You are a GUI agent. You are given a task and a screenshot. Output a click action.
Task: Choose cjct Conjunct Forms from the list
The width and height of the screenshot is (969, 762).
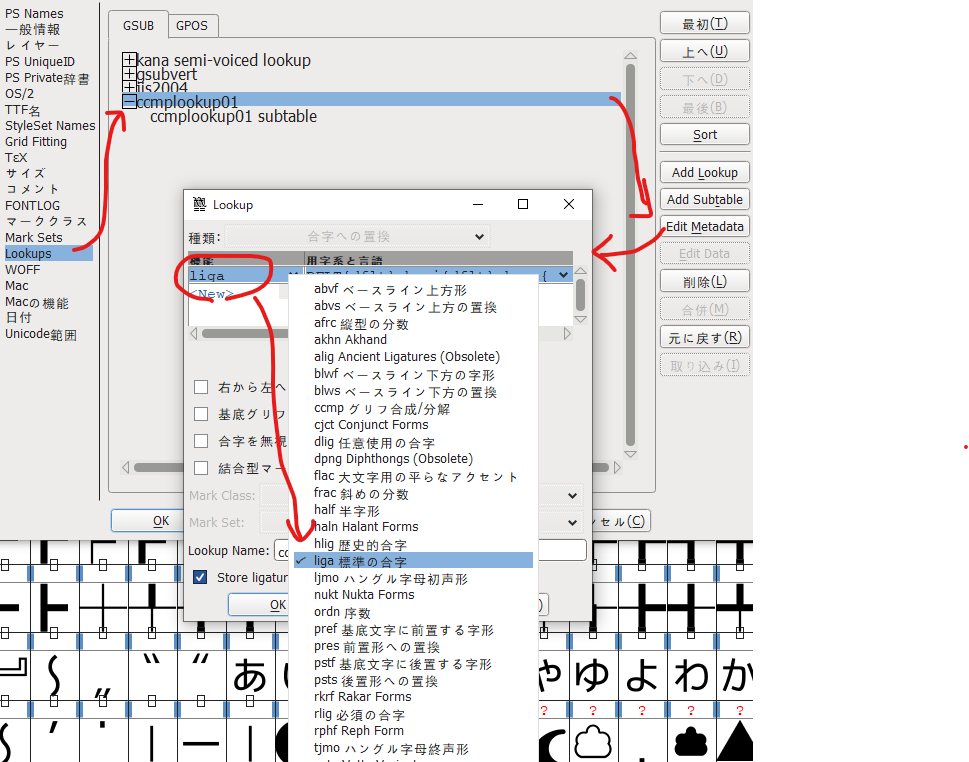[x=371, y=425]
